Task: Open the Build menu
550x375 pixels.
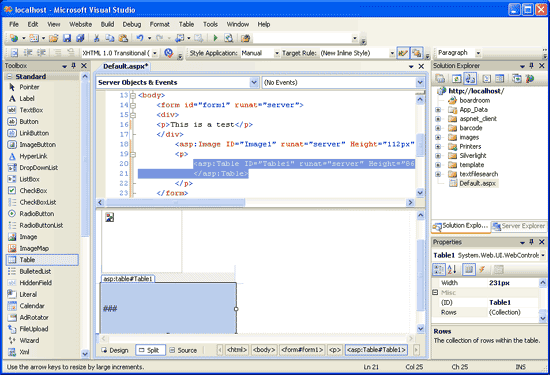Action: 107,24
